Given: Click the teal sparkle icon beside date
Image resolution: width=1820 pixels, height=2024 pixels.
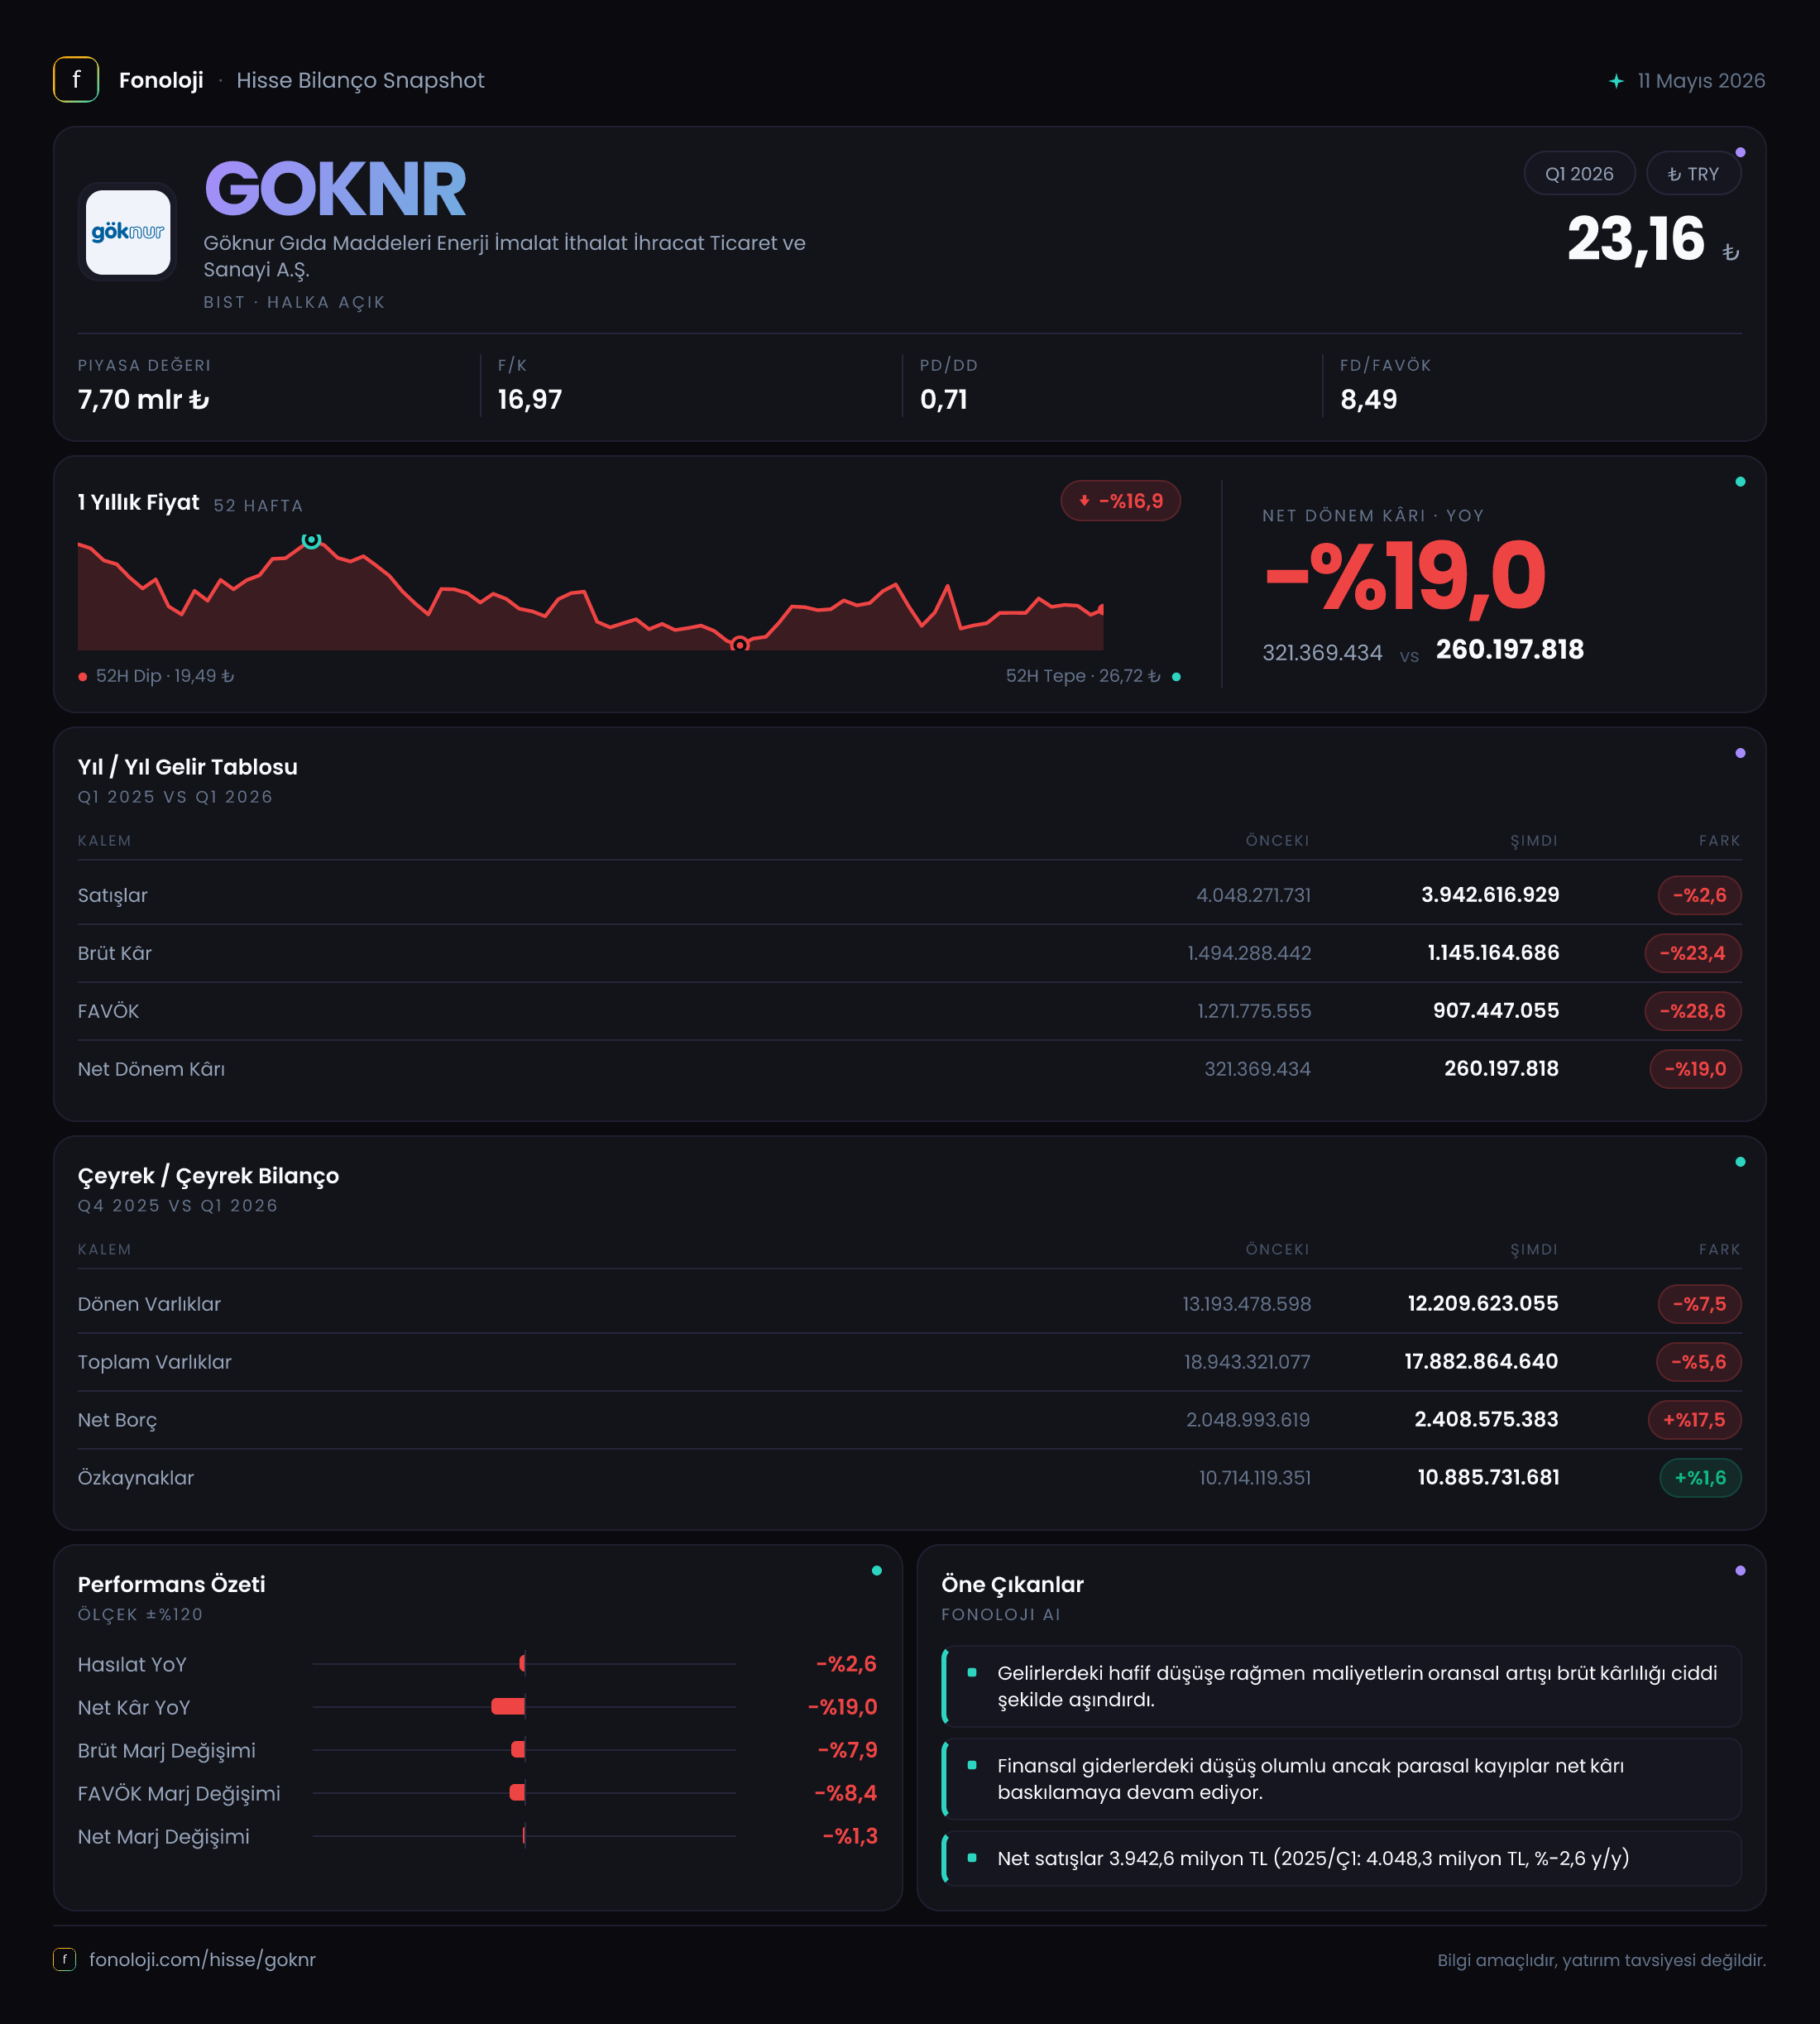Looking at the screenshot, I should pos(1616,81).
